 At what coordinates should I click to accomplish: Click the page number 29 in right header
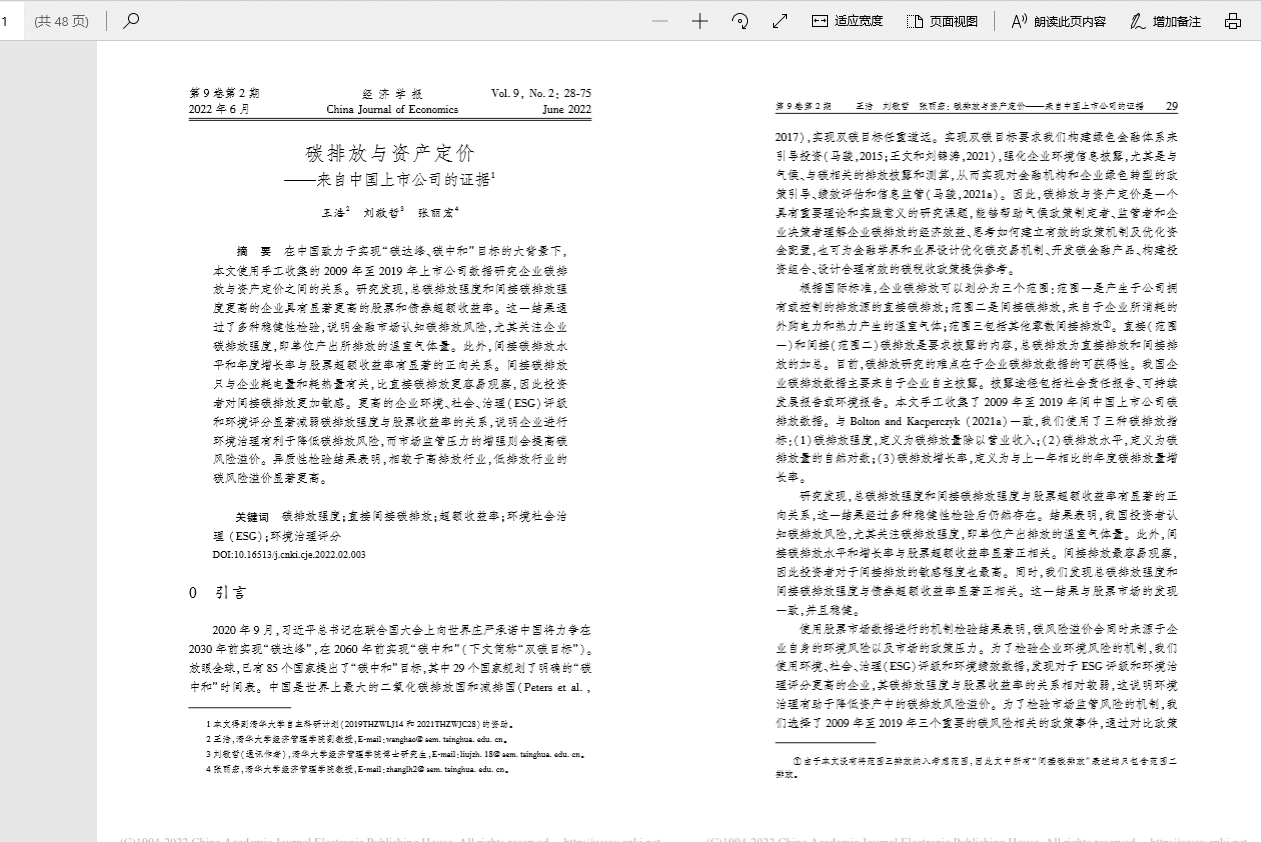(1172, 105)
